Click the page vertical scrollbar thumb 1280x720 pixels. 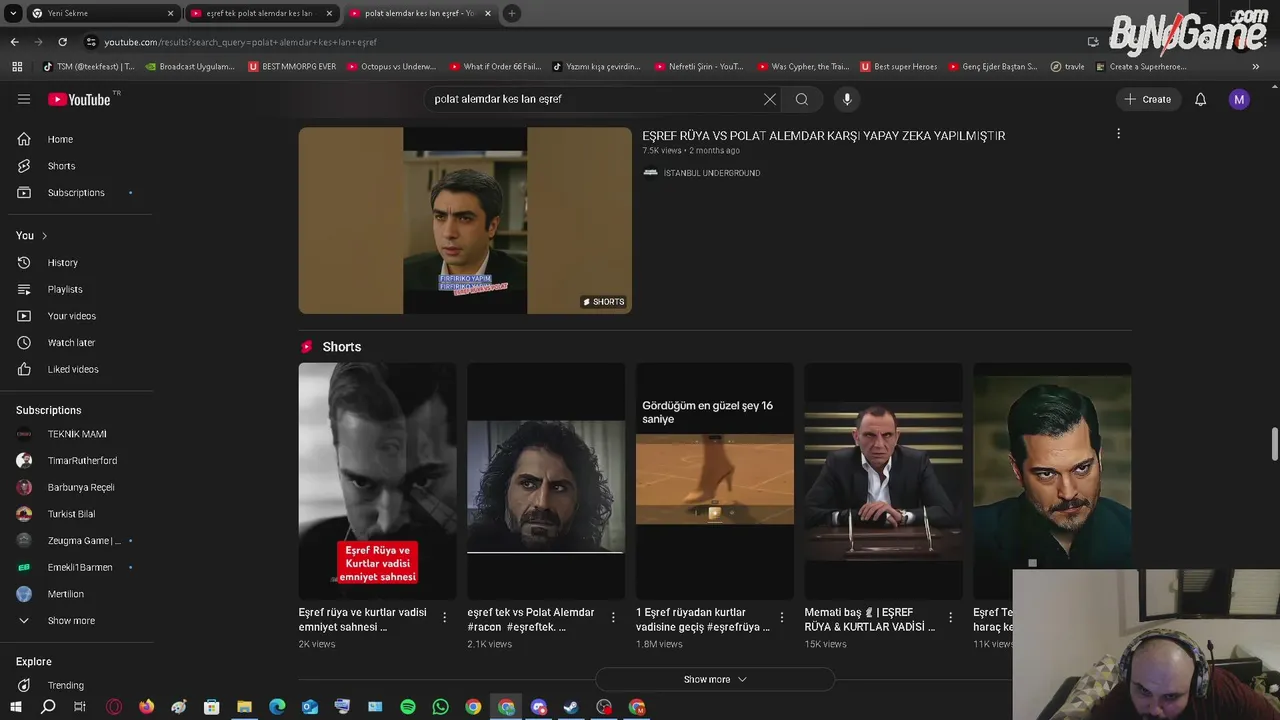tap(1274, 445)
